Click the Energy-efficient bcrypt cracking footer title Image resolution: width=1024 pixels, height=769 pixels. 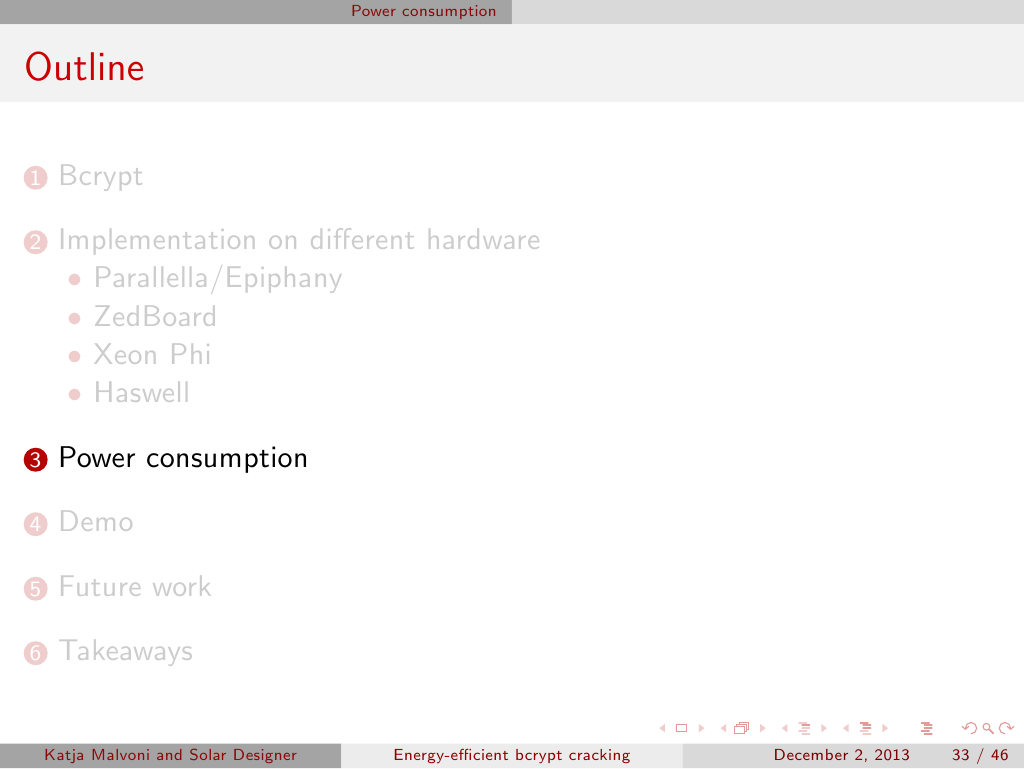tap(511, 755)
